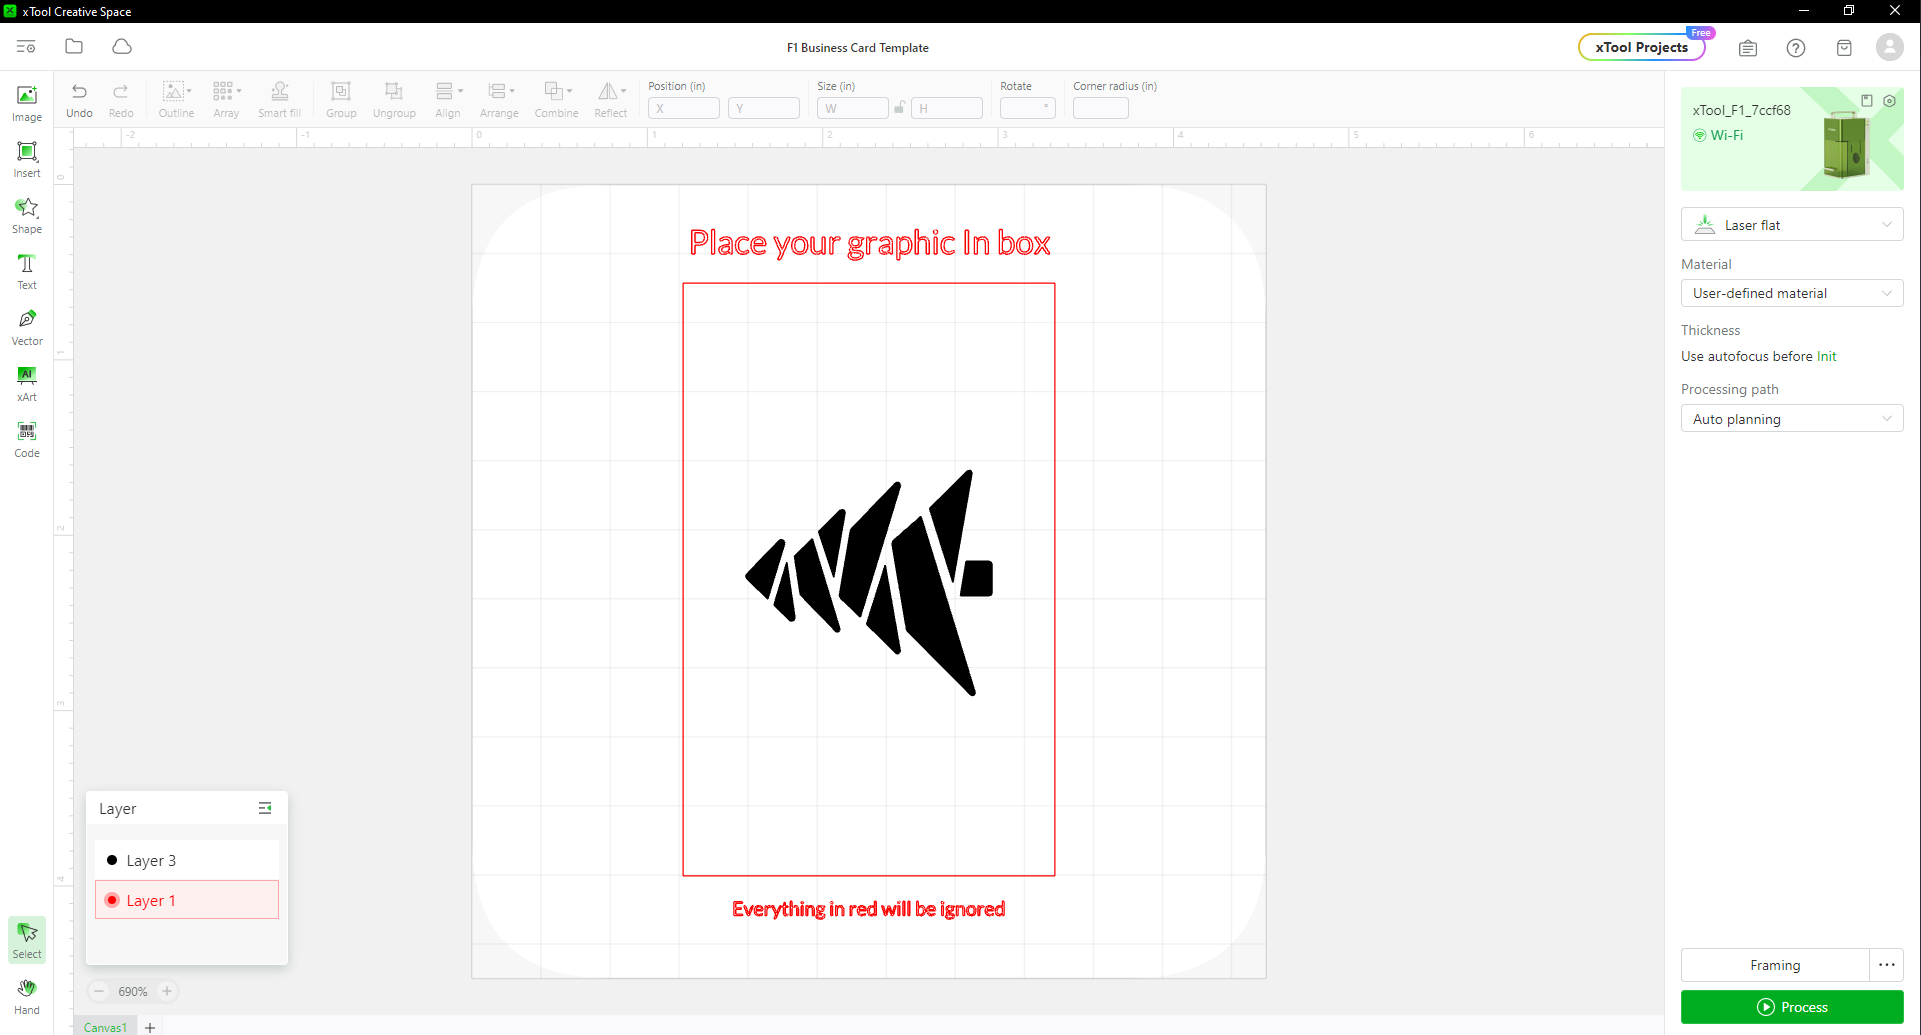Open the Shape tool
The image size is (1921, 1035).
point(27,215)
